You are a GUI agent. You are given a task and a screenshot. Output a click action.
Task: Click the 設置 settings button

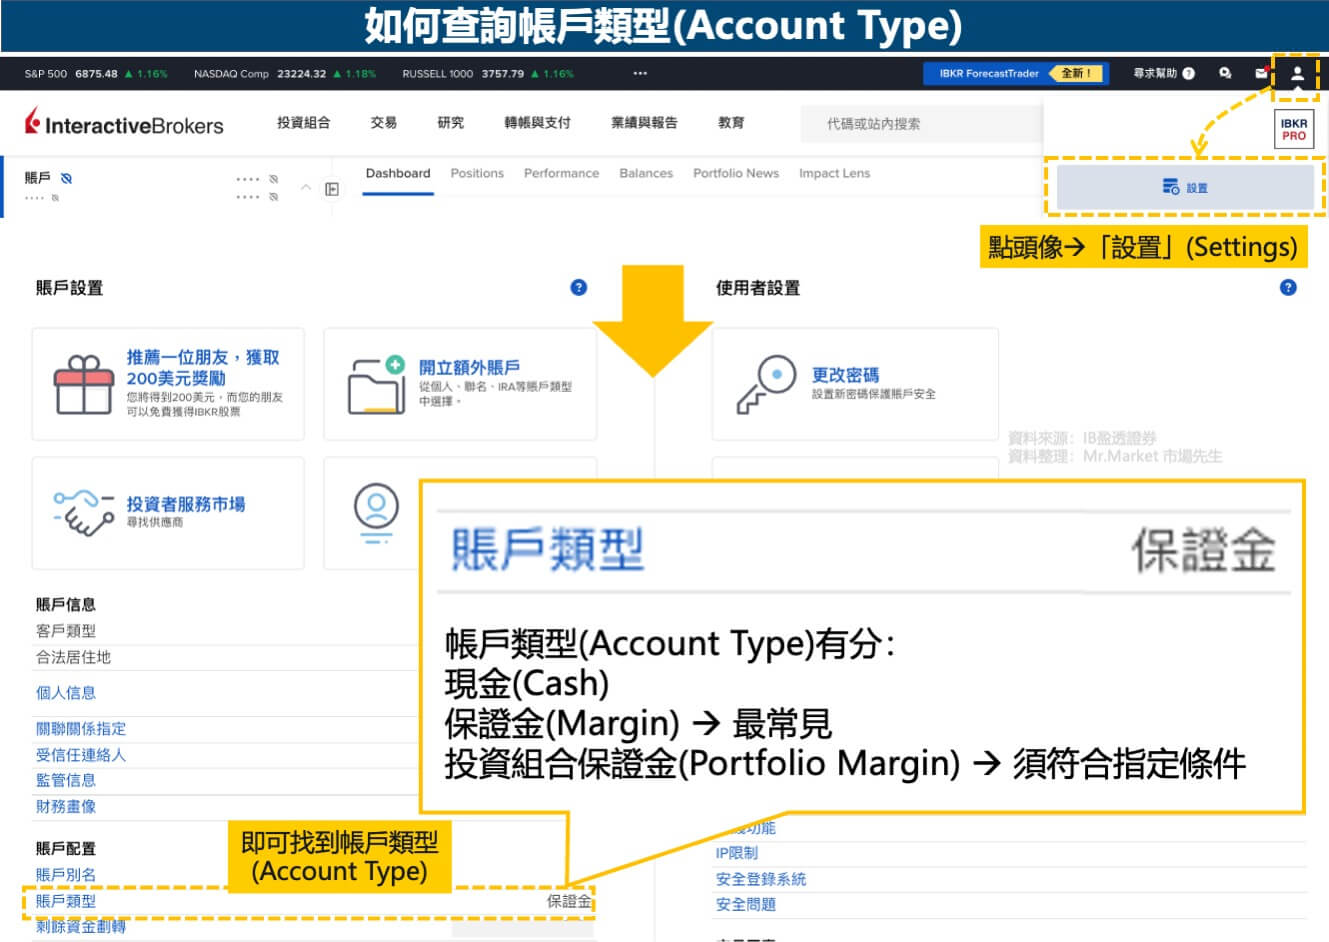point(1185,187)
